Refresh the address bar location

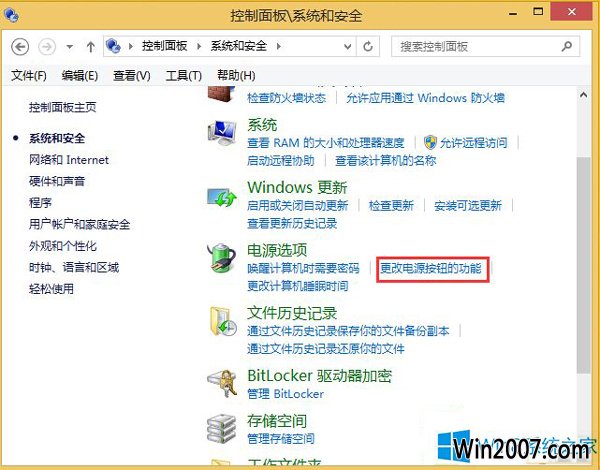[368, 47]
